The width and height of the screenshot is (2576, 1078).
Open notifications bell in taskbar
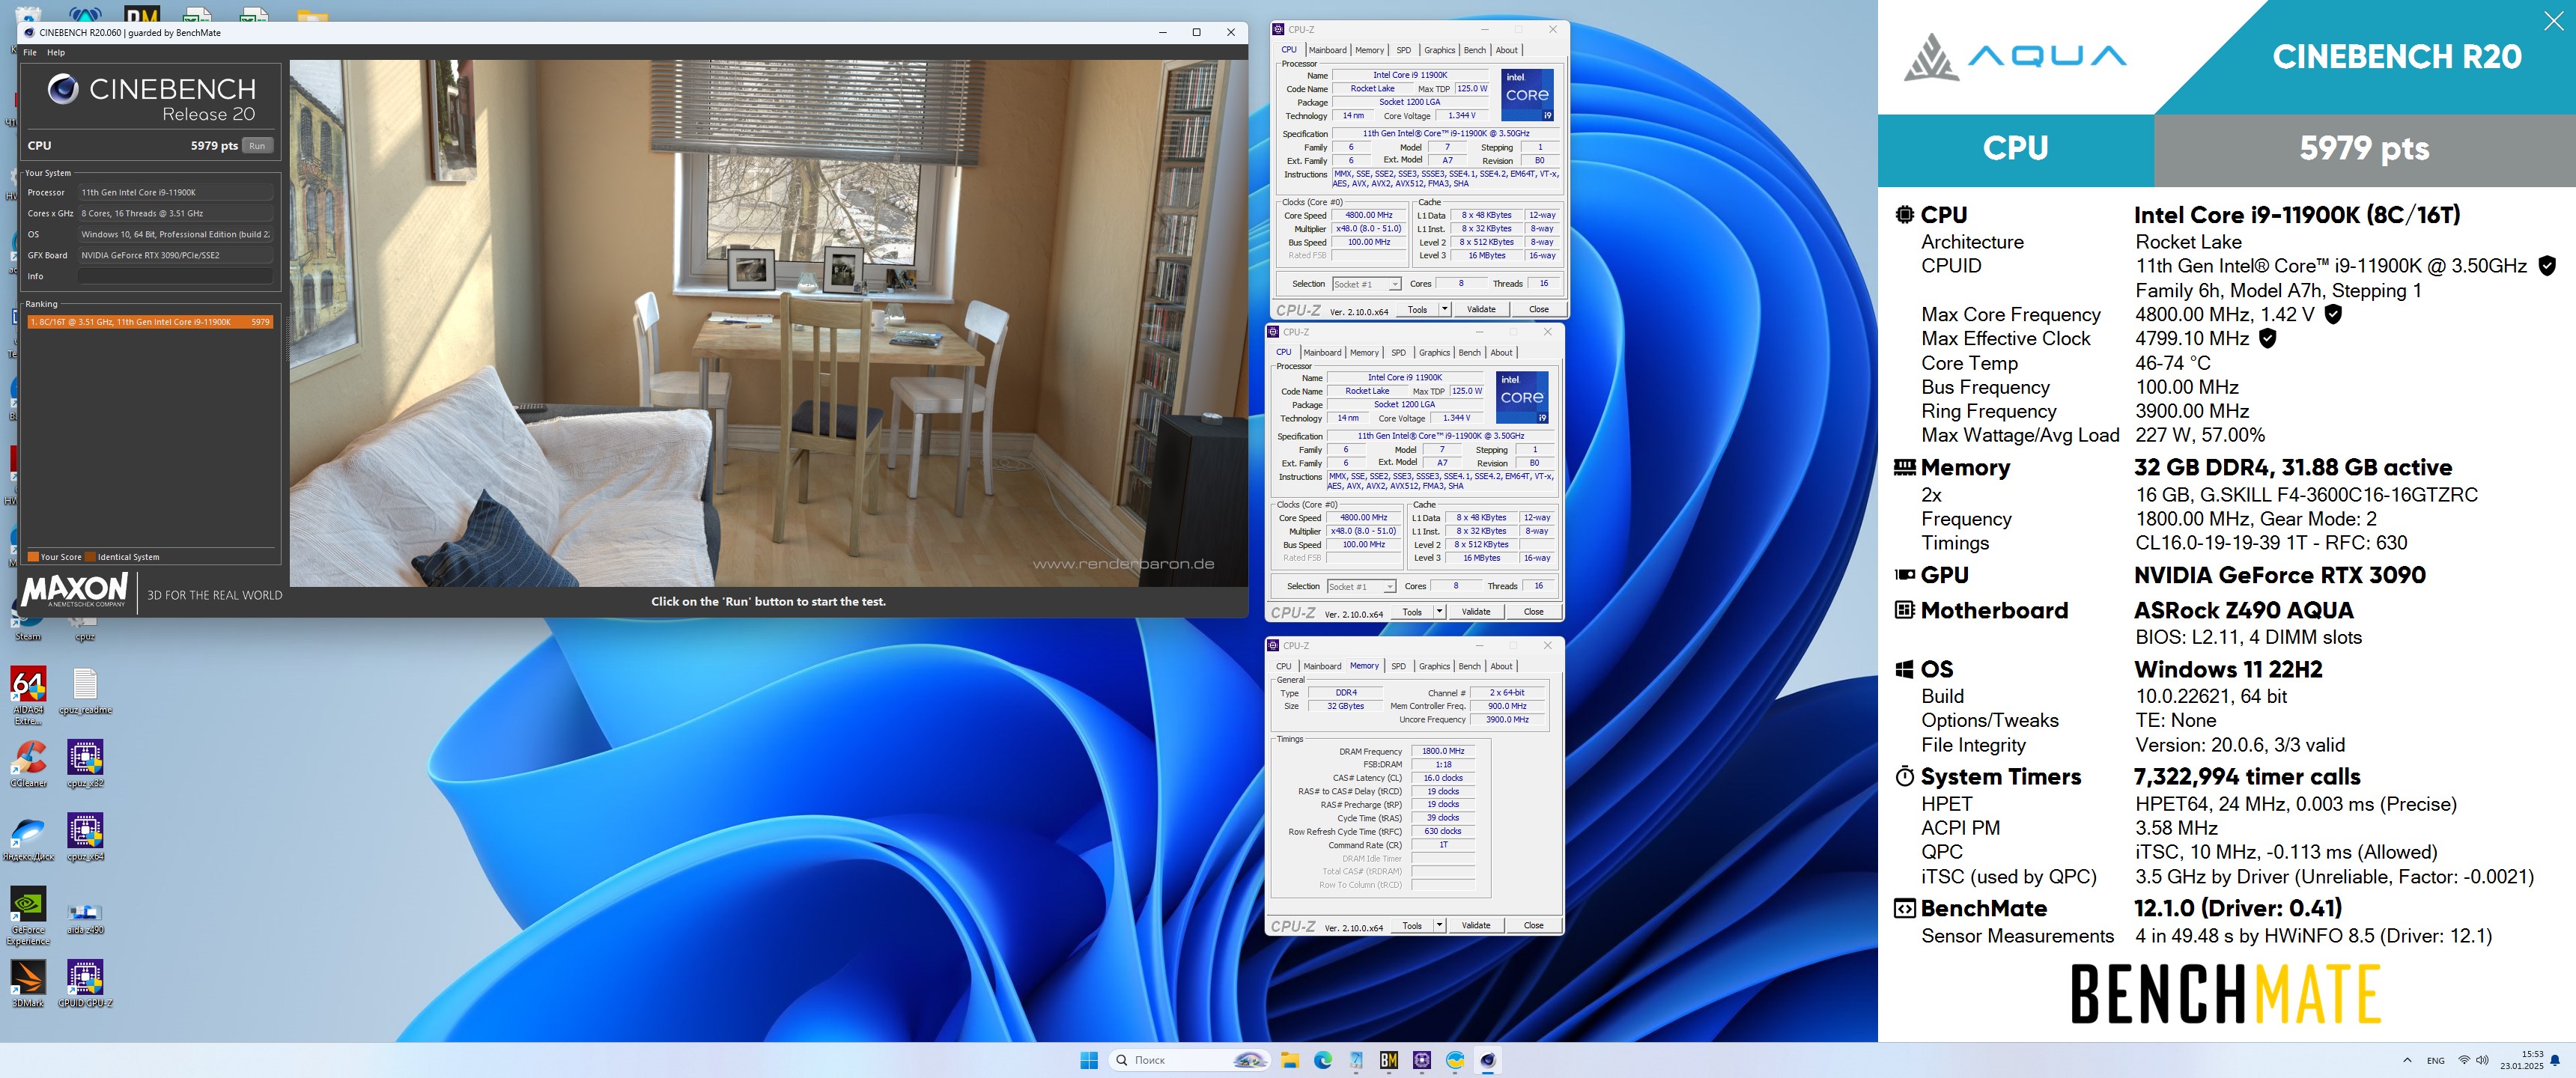[2554, 1060]
